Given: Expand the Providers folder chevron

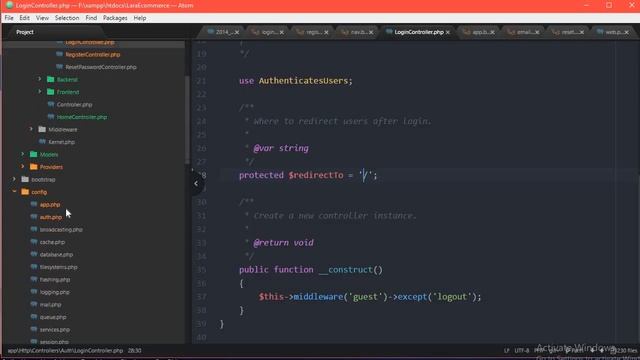Looking at the screenshot, I should [x=22, y=167].
